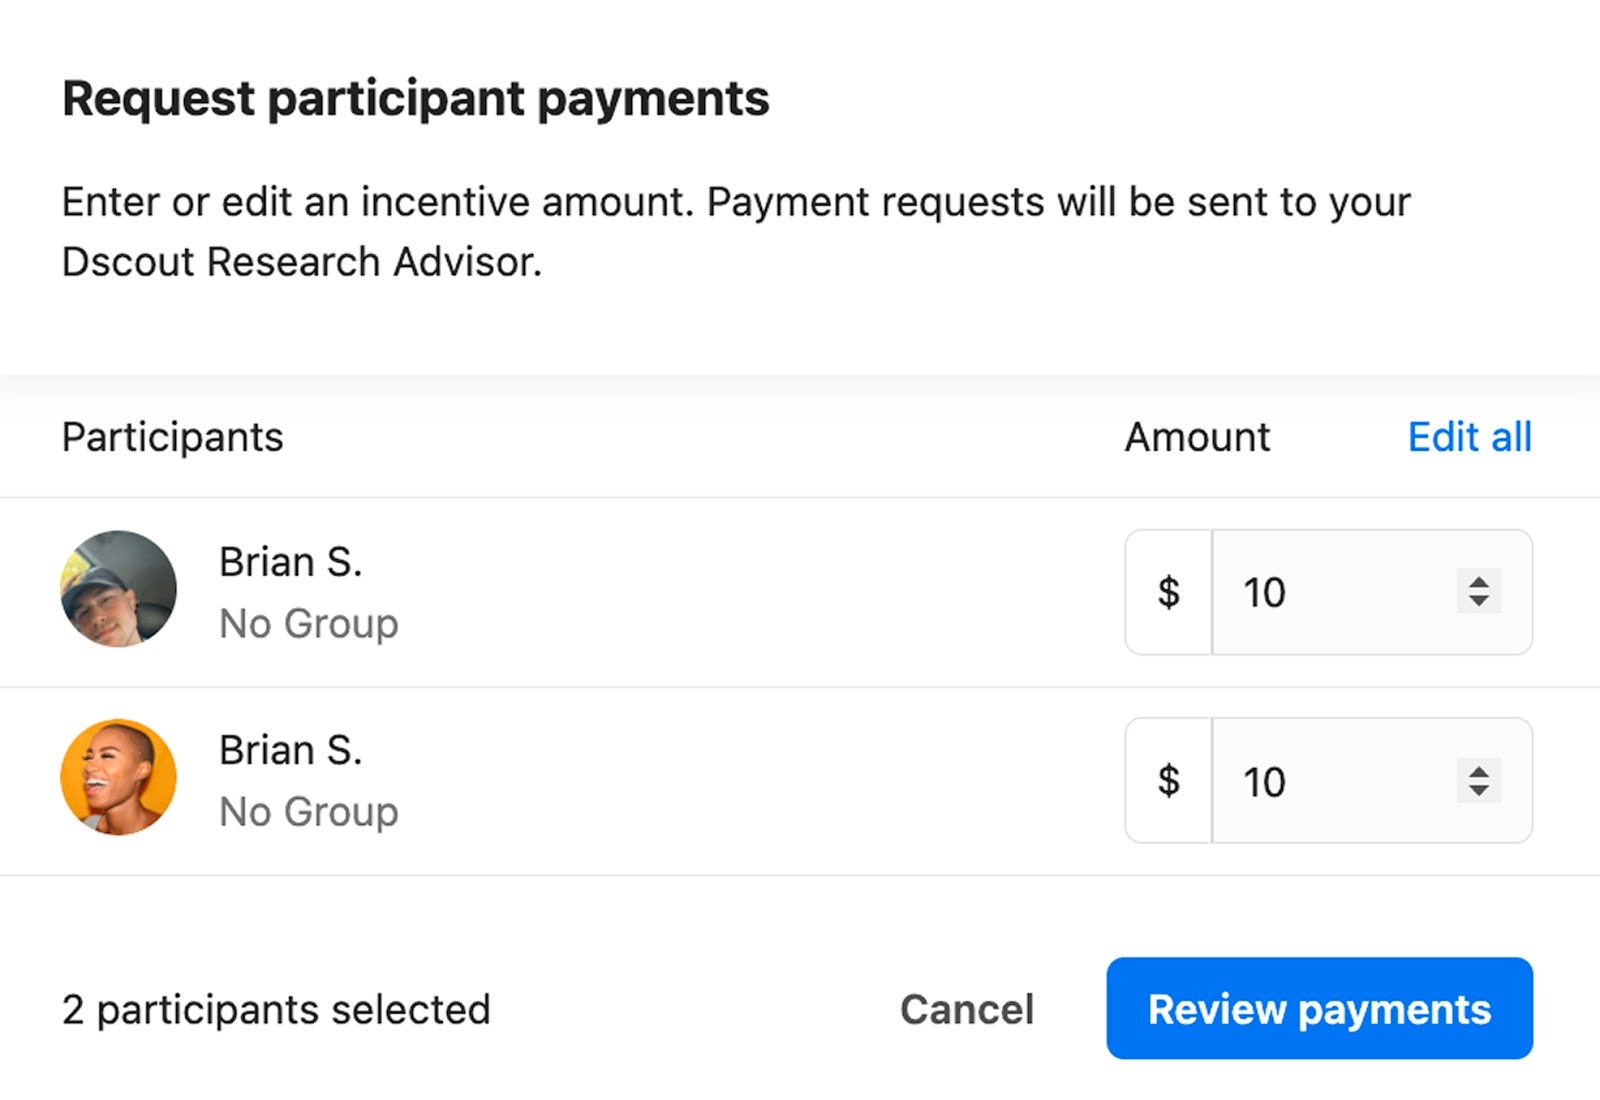Click the Amount column header

click(x=1197, y=437)
